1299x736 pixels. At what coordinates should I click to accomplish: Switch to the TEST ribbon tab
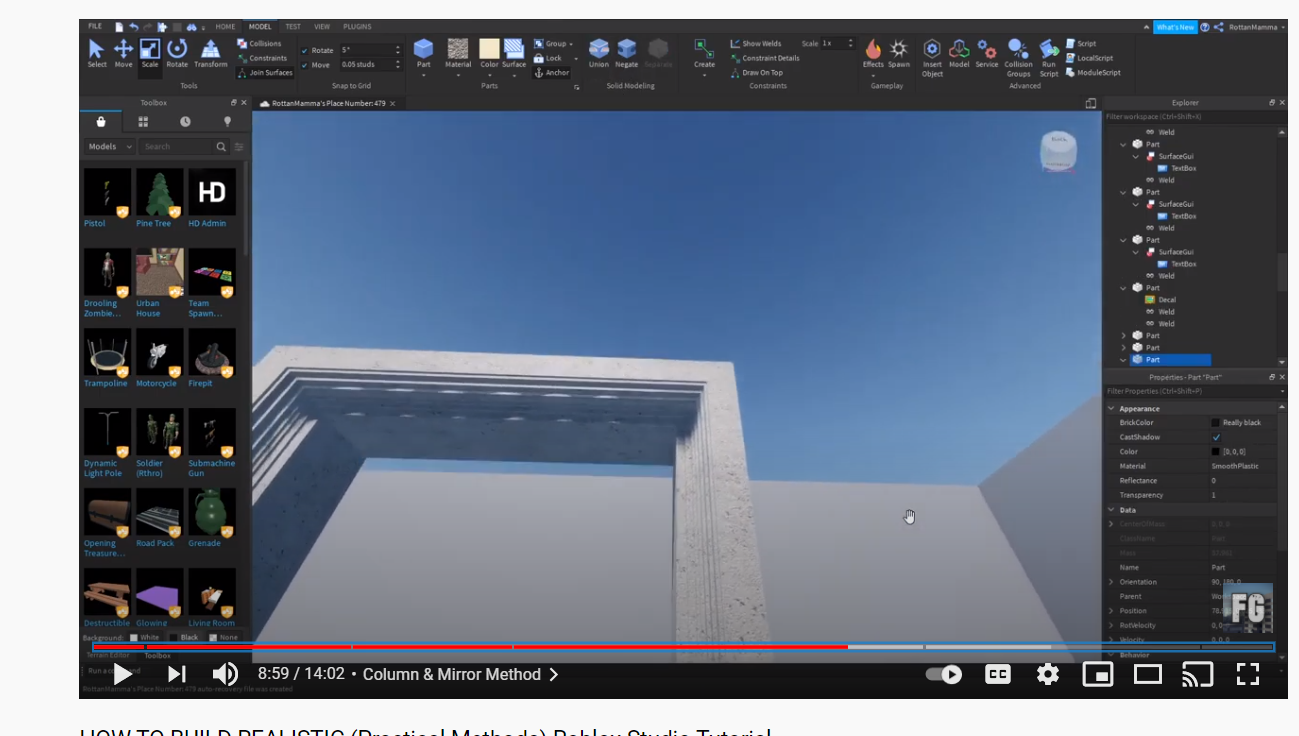click(x=293, y=27)
